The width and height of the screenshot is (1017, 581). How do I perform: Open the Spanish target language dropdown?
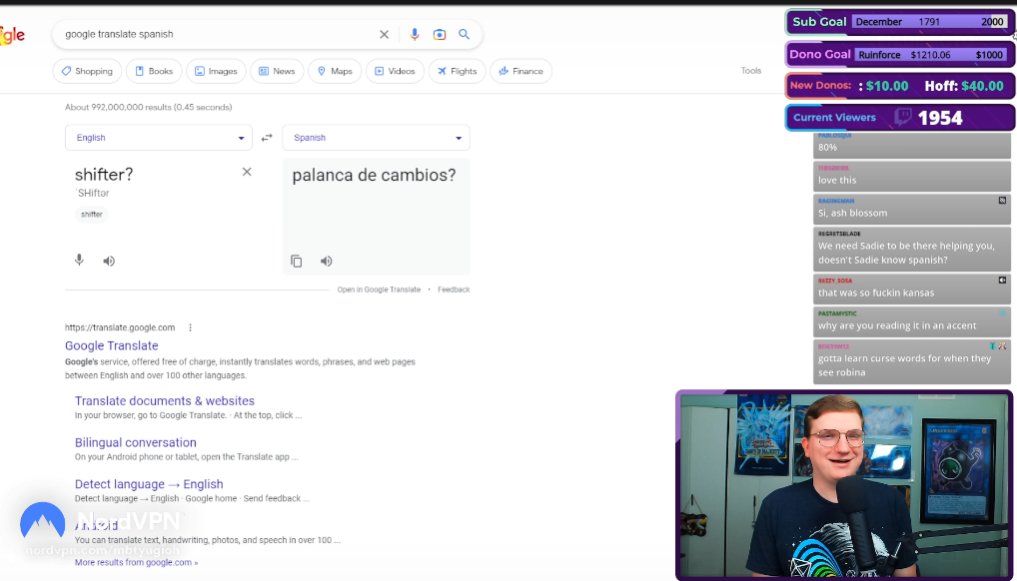tap(375, 137)
